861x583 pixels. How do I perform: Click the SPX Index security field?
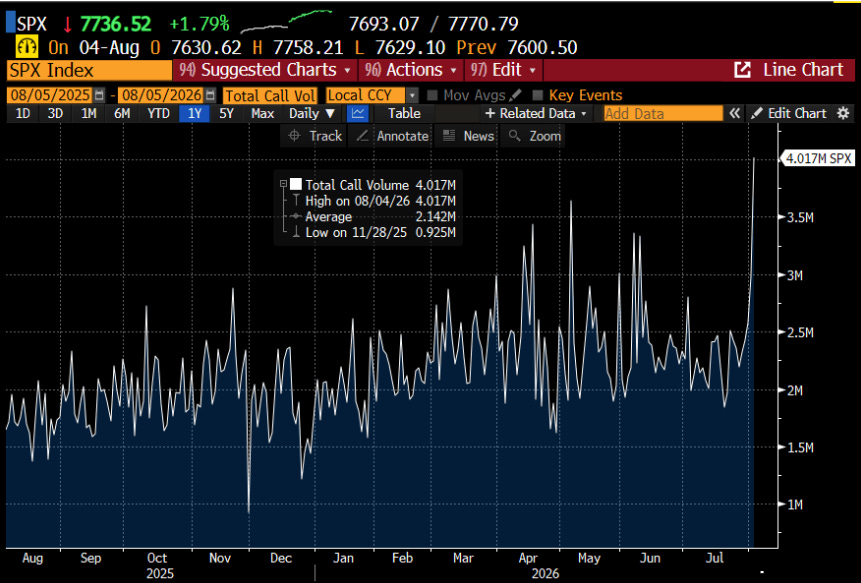tap(89, 70)
